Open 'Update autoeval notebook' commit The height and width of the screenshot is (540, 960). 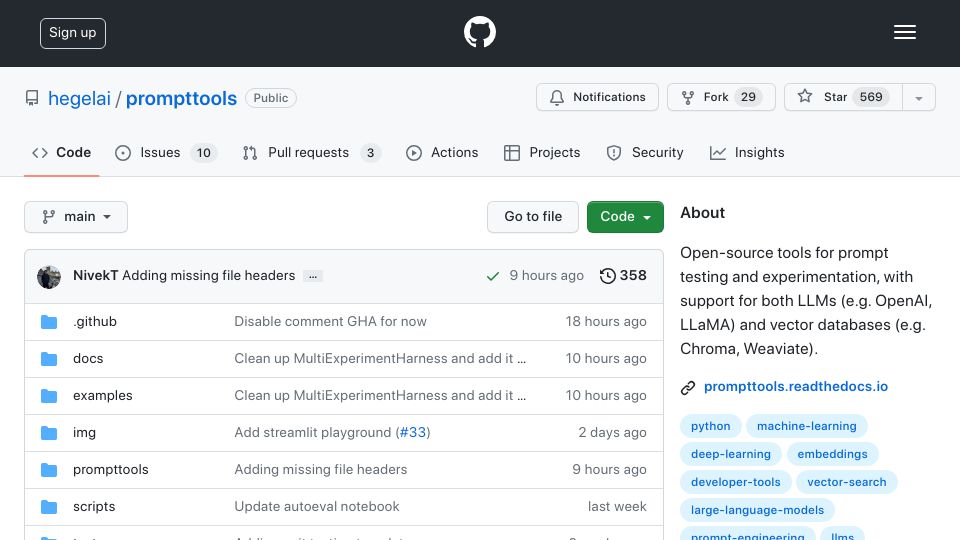317,506
